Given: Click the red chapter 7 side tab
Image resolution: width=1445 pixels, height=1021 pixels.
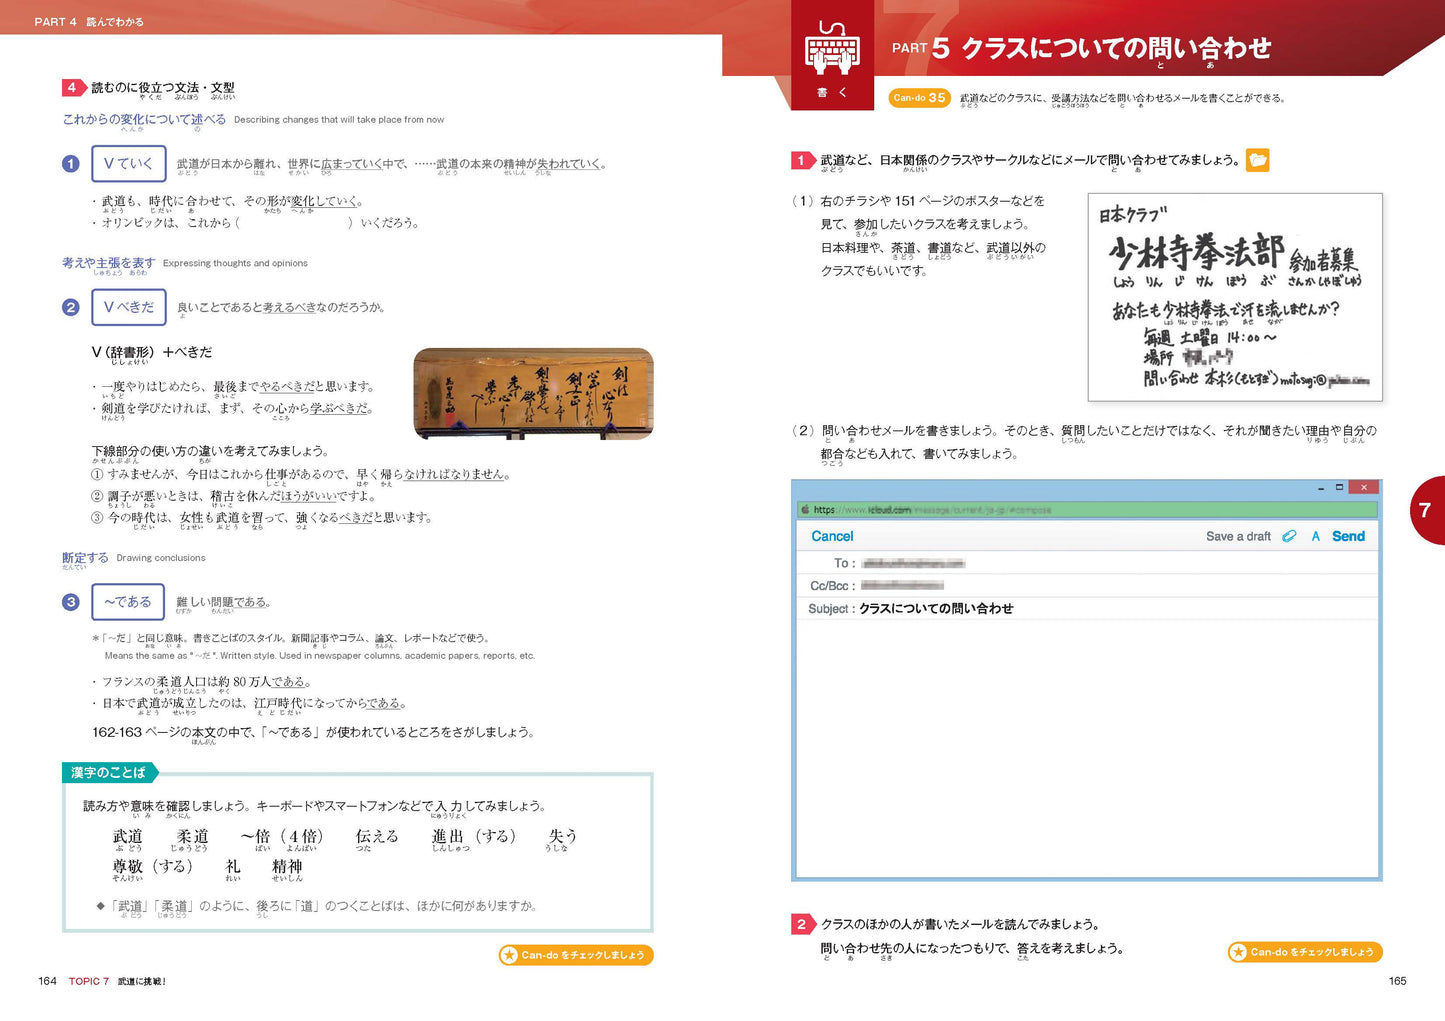Looking at the screenshot, I should (1427, 511).
